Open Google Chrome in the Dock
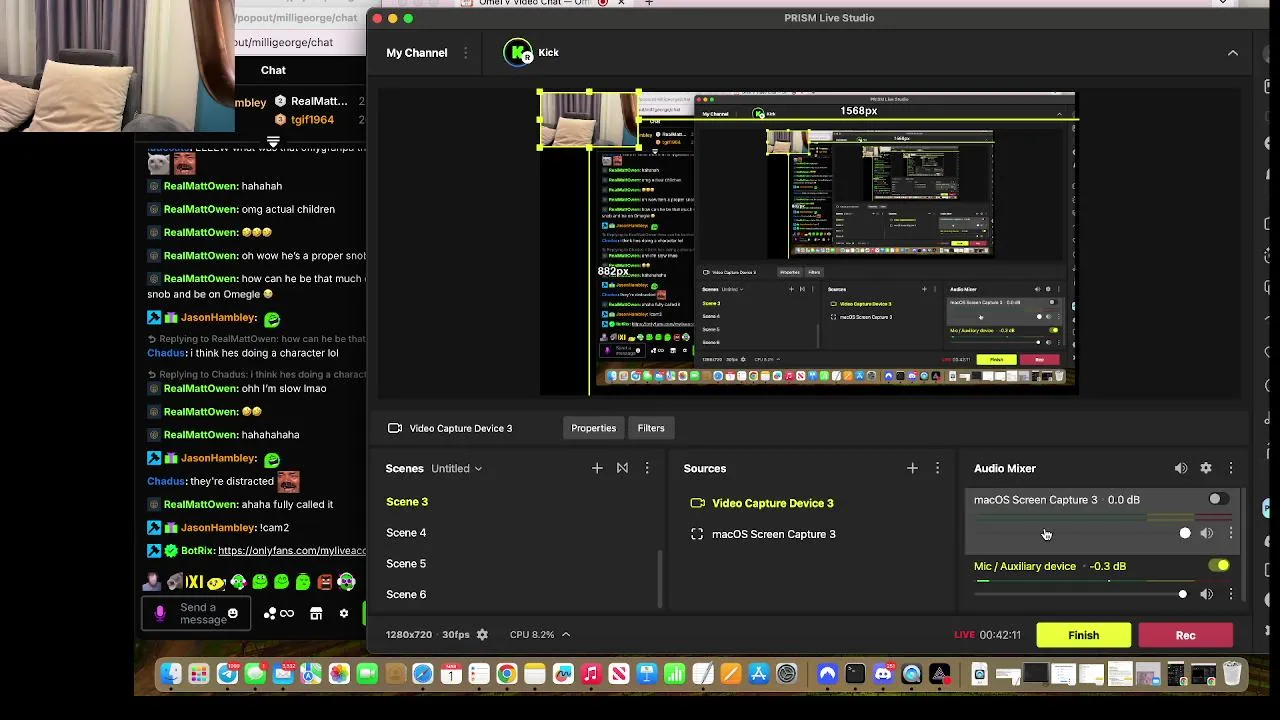1280x720 pixels. click(507, 675)
